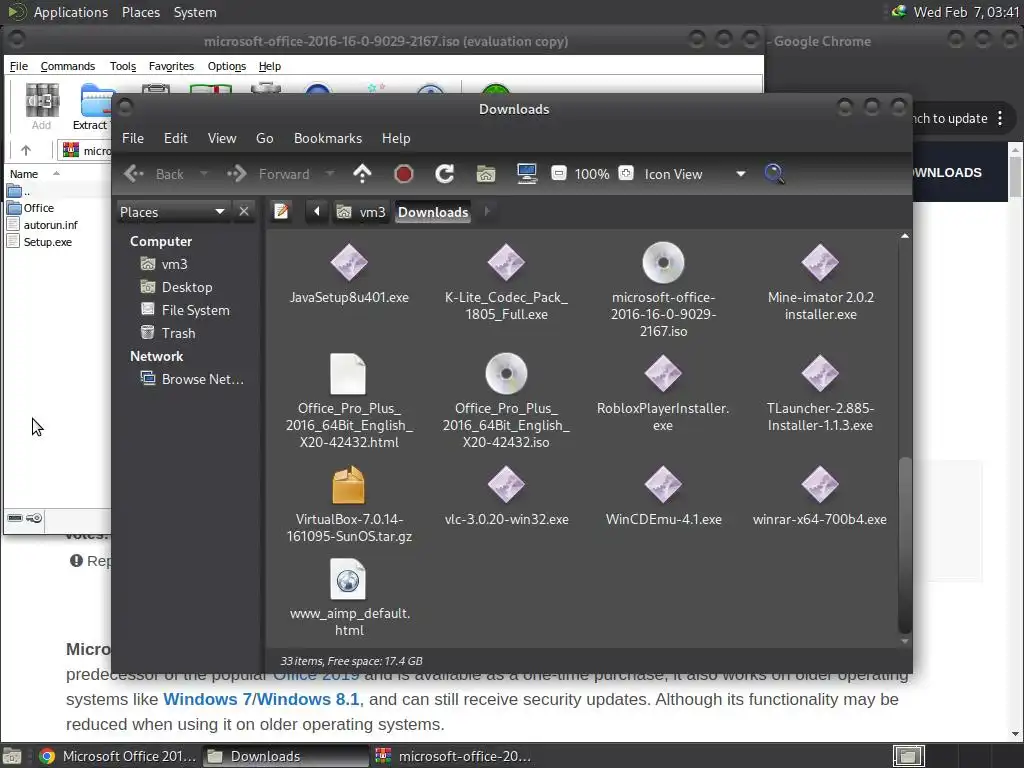Select winrar-x64-700b4.exe file

pyautogui.click(x=820, y=496)
